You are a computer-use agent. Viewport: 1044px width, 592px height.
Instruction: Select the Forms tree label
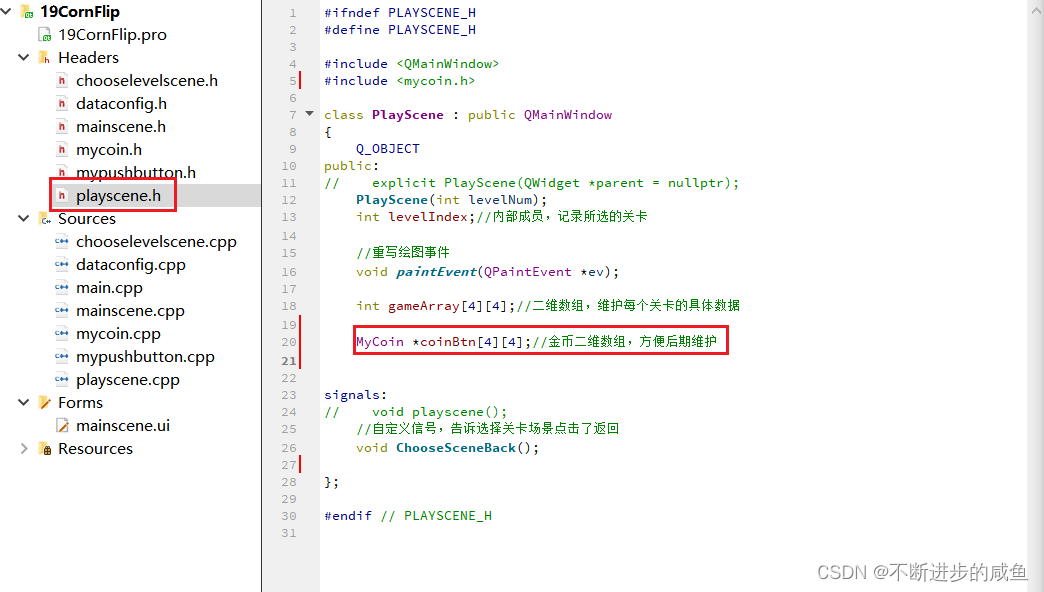(80, 403)
